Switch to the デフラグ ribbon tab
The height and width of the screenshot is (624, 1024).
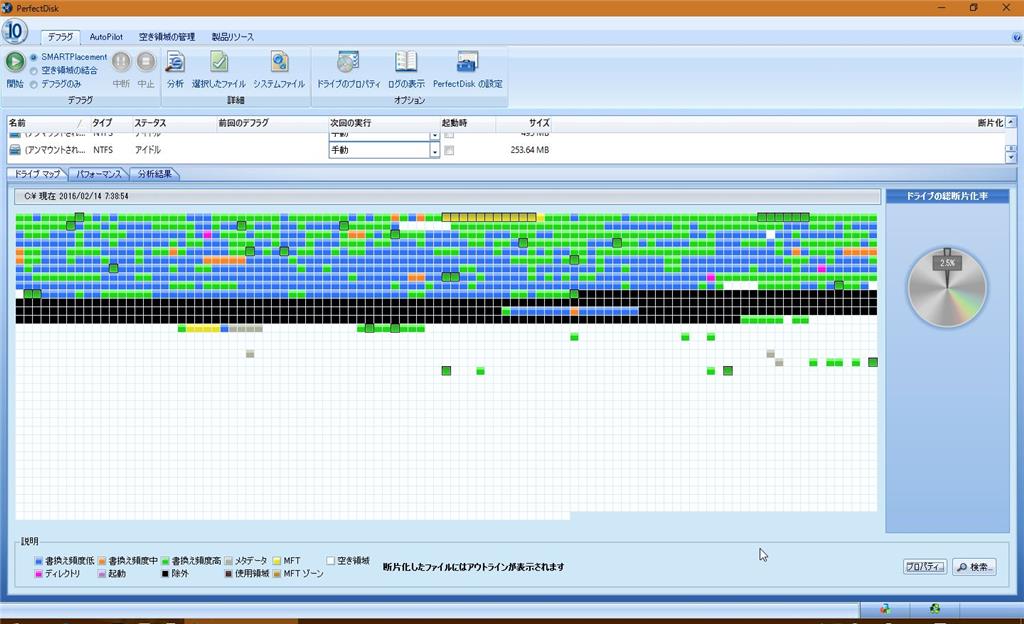[60, 37]
